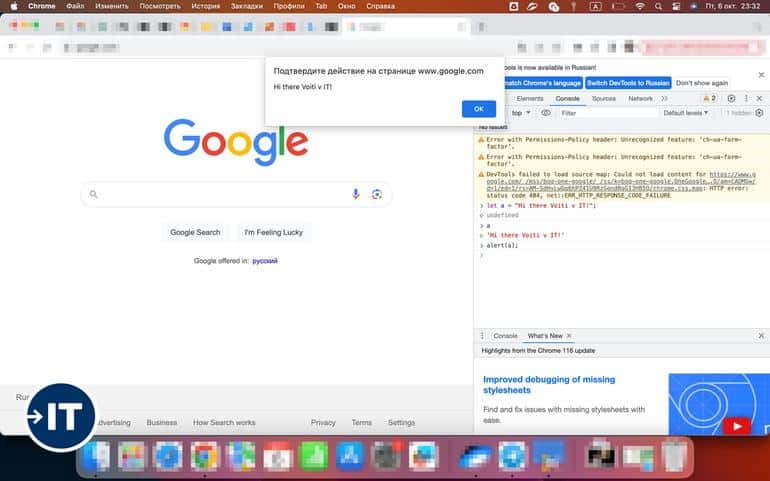
Task: Open the Chrome application menu
Action: coord(42,6)
